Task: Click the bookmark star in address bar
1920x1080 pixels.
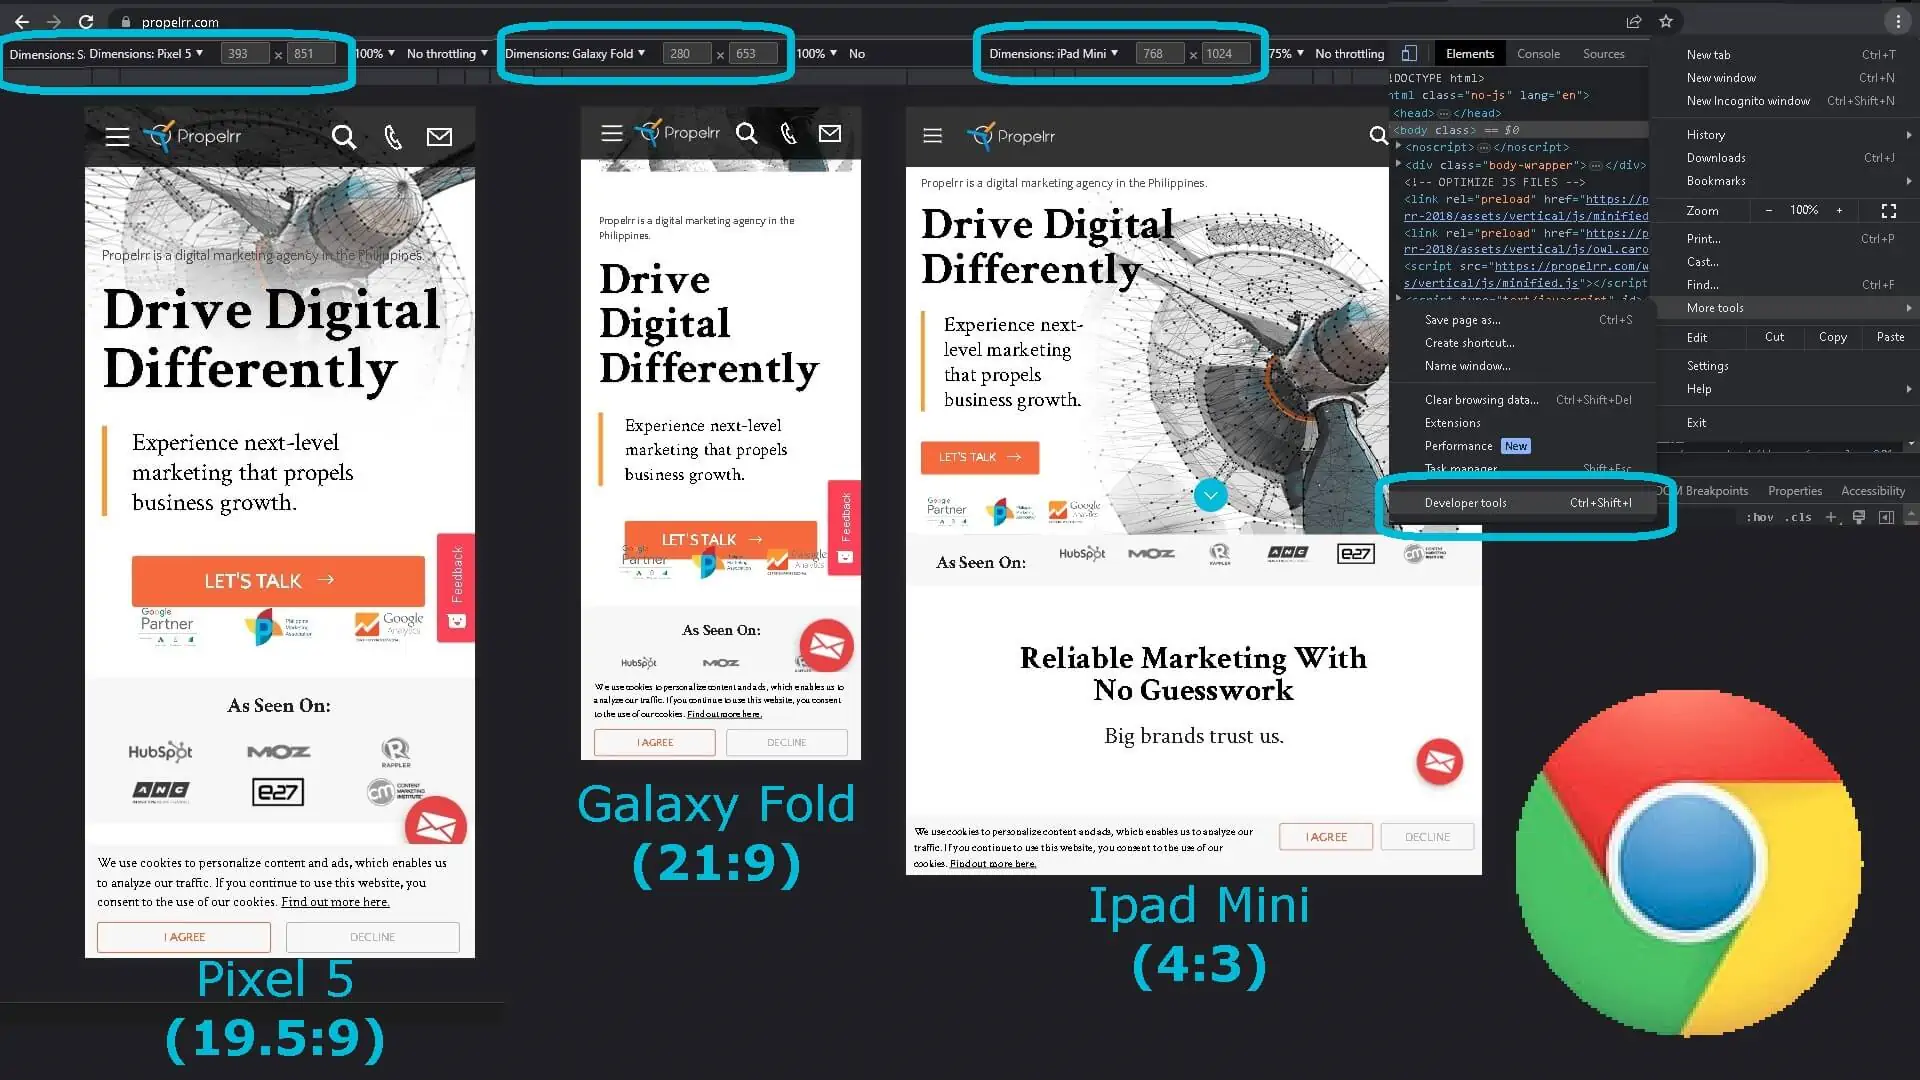Action: click(1666, 21)
